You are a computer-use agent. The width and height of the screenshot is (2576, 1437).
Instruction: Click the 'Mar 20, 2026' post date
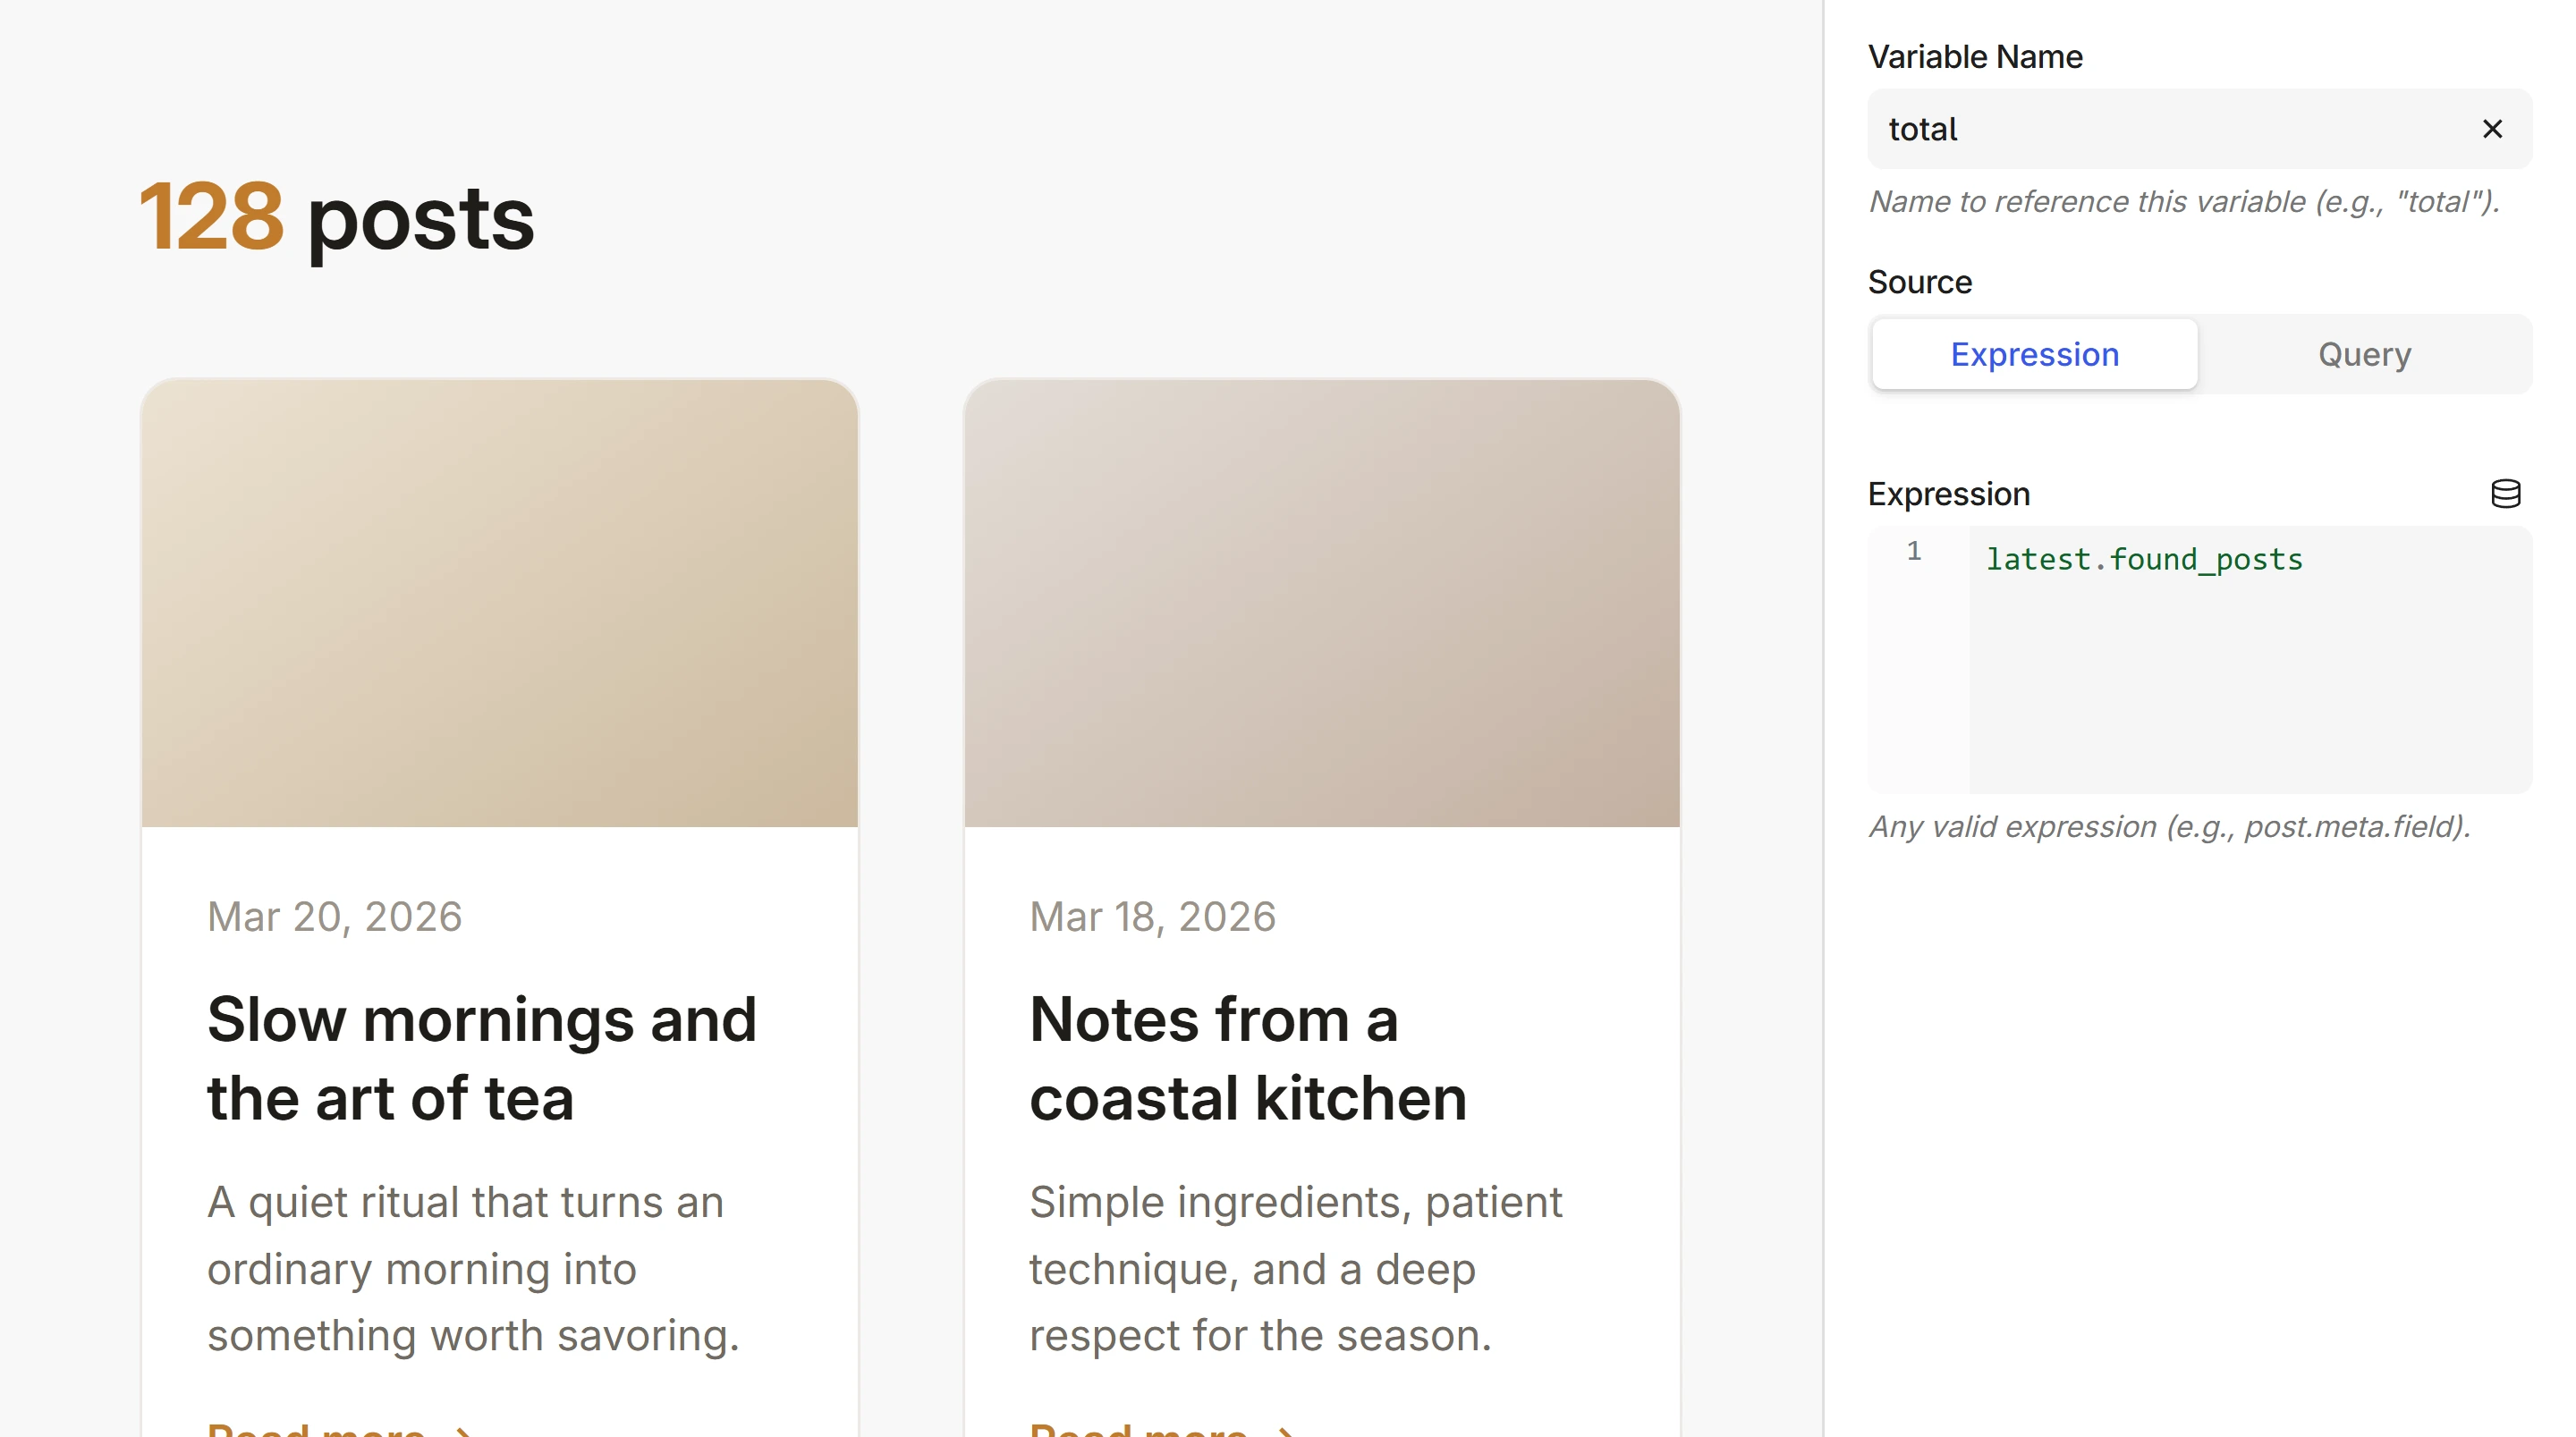point(335,917)
